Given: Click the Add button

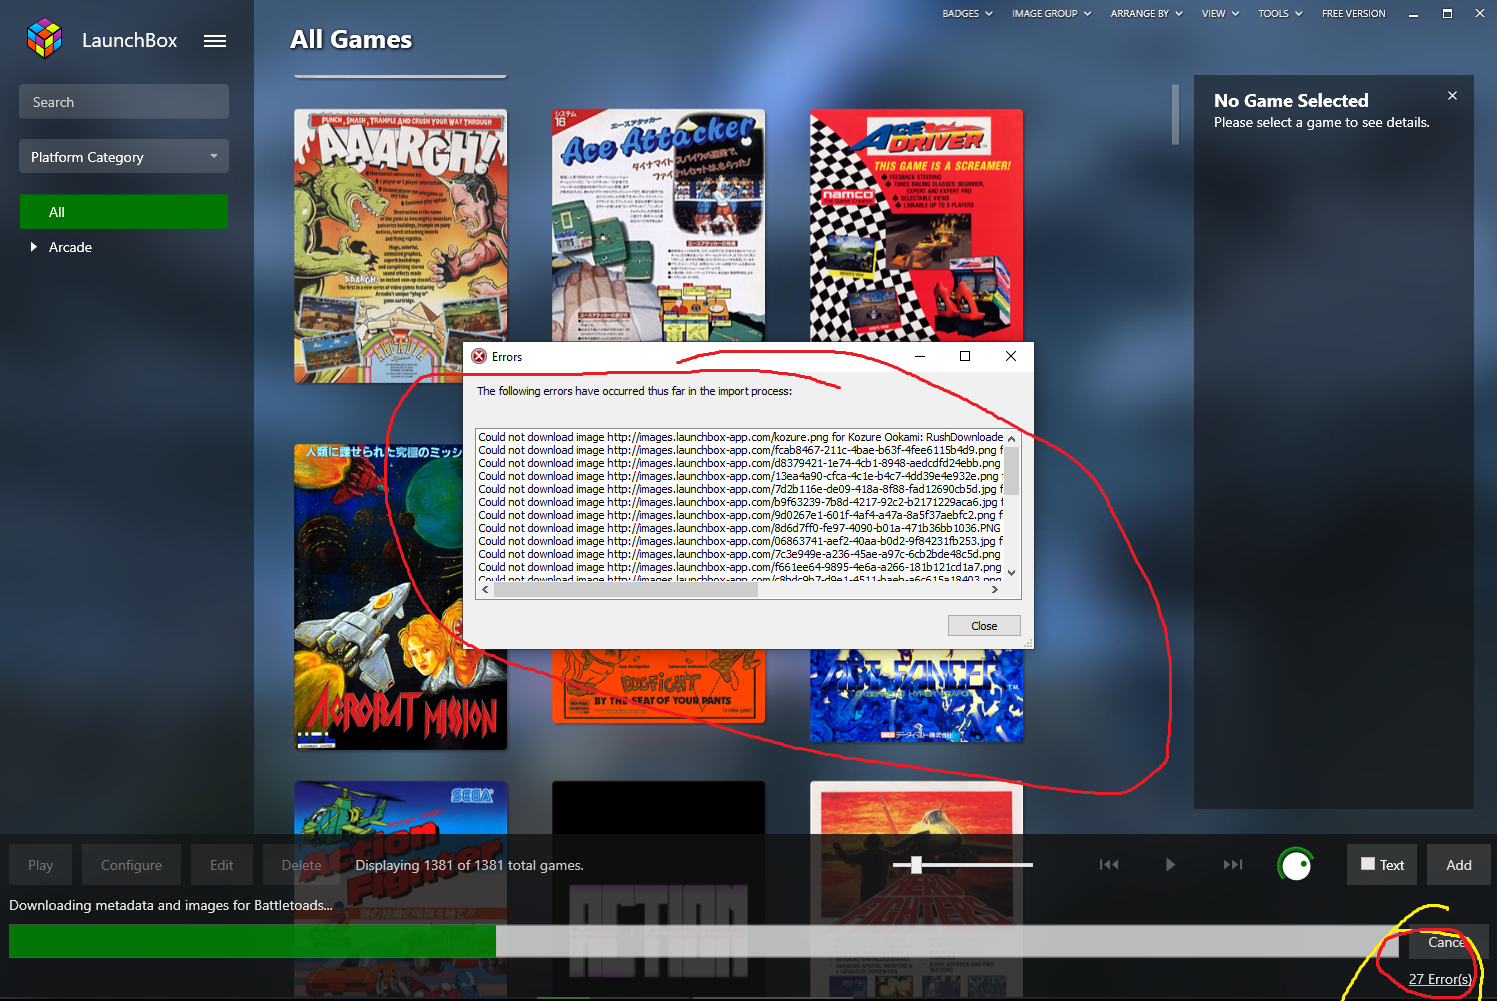Looking at the screenshot, I should 1459,865.
